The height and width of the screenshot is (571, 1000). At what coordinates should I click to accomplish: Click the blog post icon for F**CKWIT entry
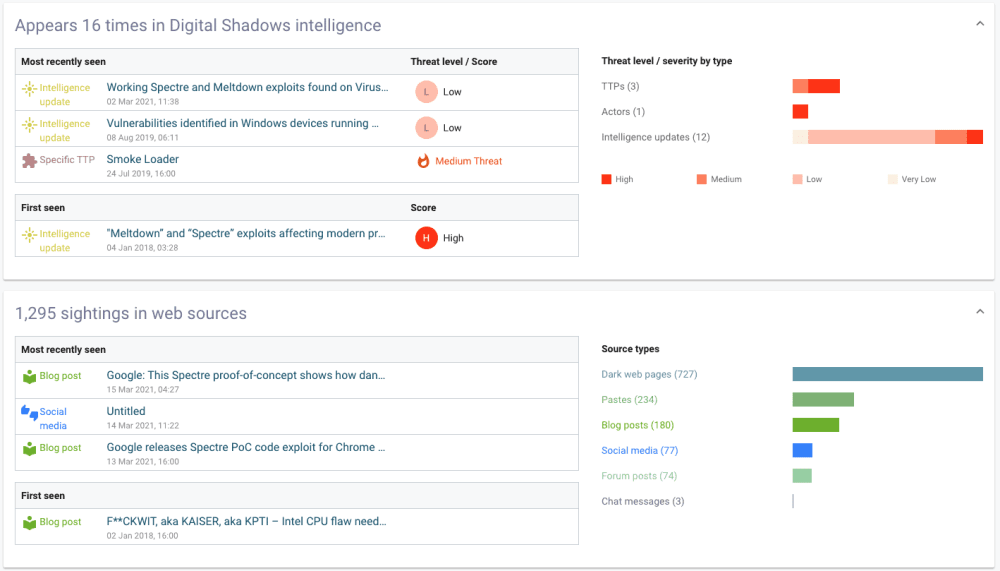29,523
